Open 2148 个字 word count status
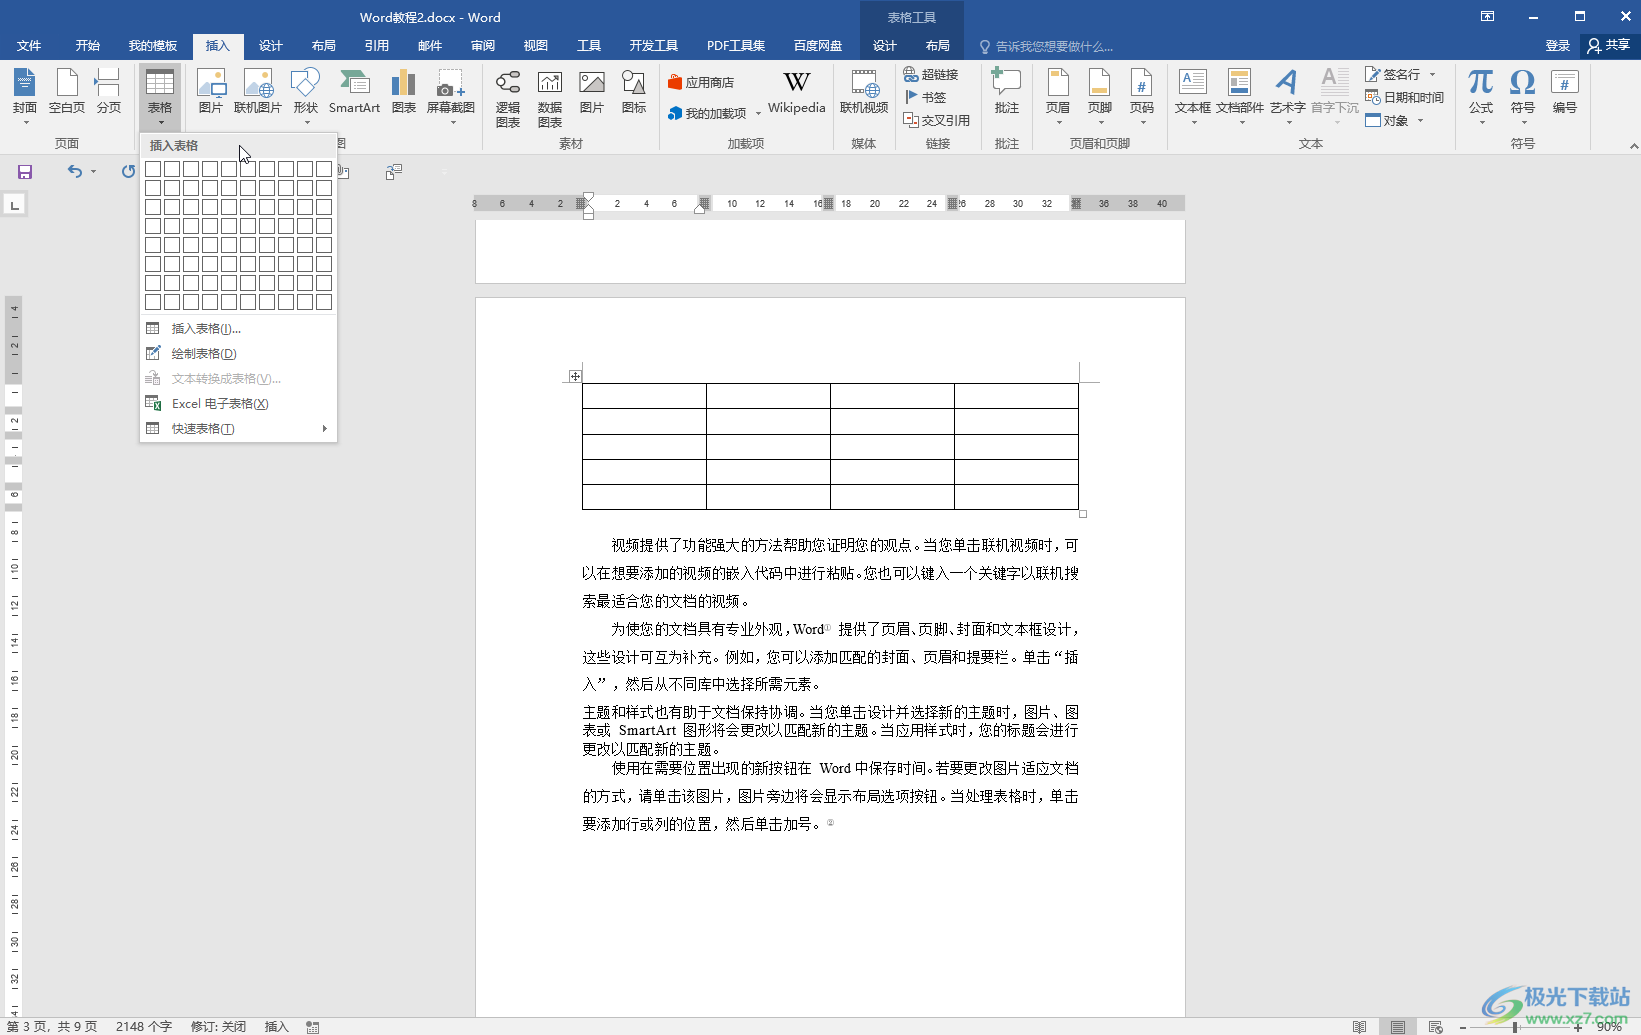1641x1035 pixels. pyautogui.click(x=144, y=1026)
